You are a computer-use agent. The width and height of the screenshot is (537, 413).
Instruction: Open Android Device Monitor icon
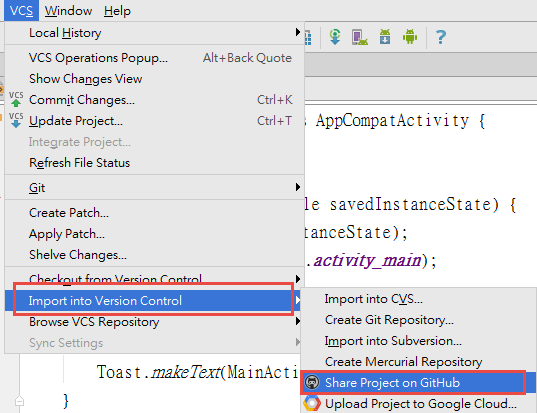(410, 36)
